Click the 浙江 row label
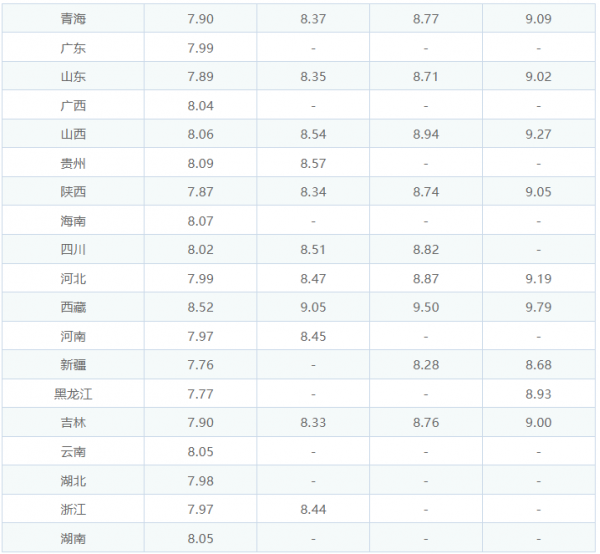 (73, 510)
